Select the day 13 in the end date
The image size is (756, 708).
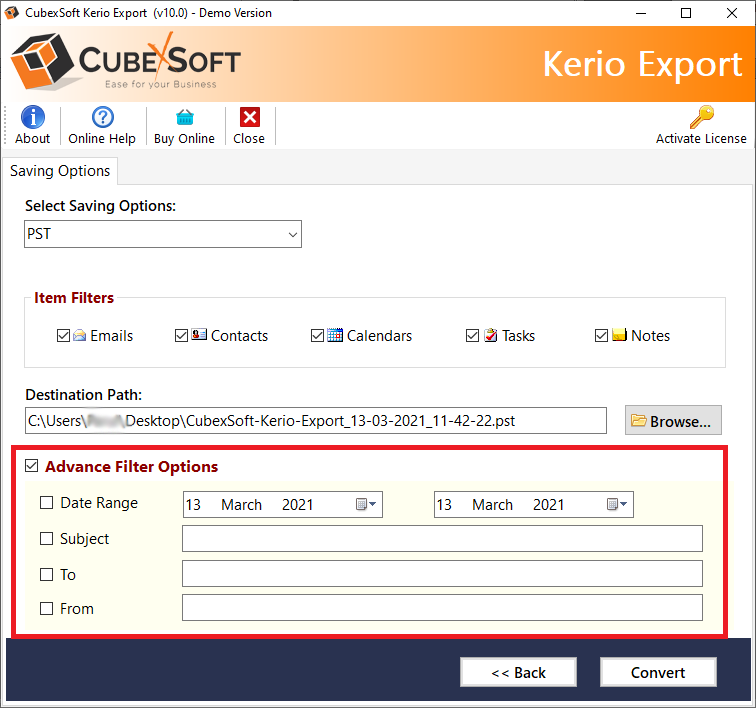point(444,505)
